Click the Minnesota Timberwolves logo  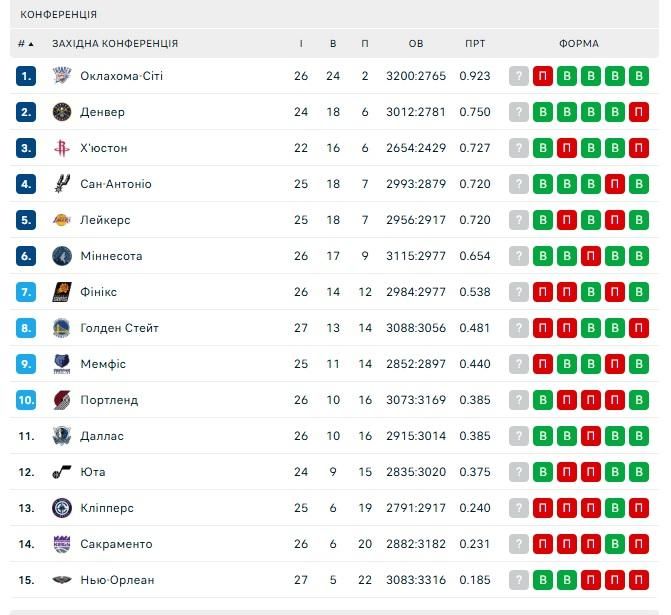click(x=61, y=256)
